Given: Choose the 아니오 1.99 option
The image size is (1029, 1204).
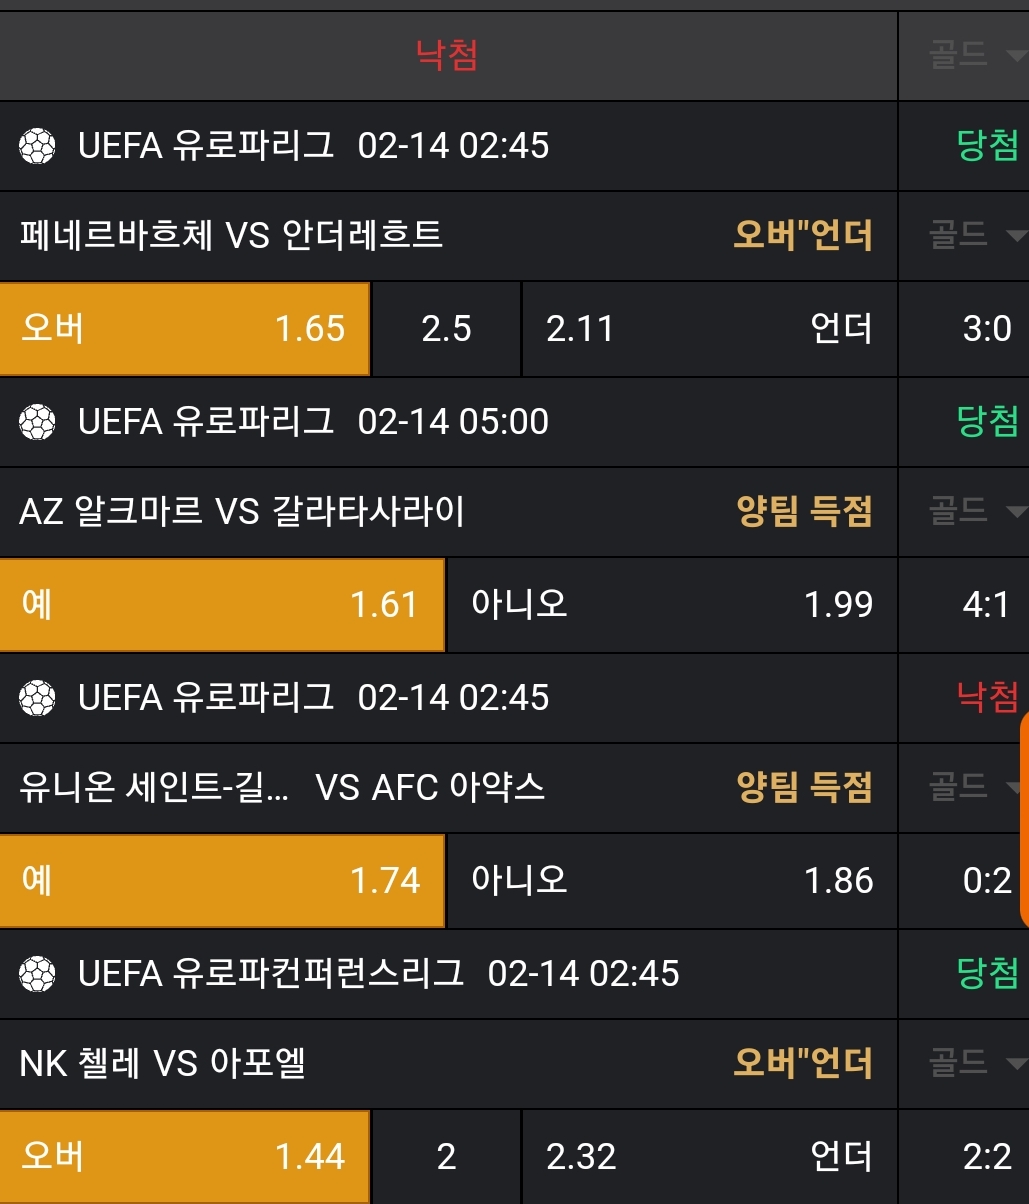Looking at the screenshot, I should point(671,605).
